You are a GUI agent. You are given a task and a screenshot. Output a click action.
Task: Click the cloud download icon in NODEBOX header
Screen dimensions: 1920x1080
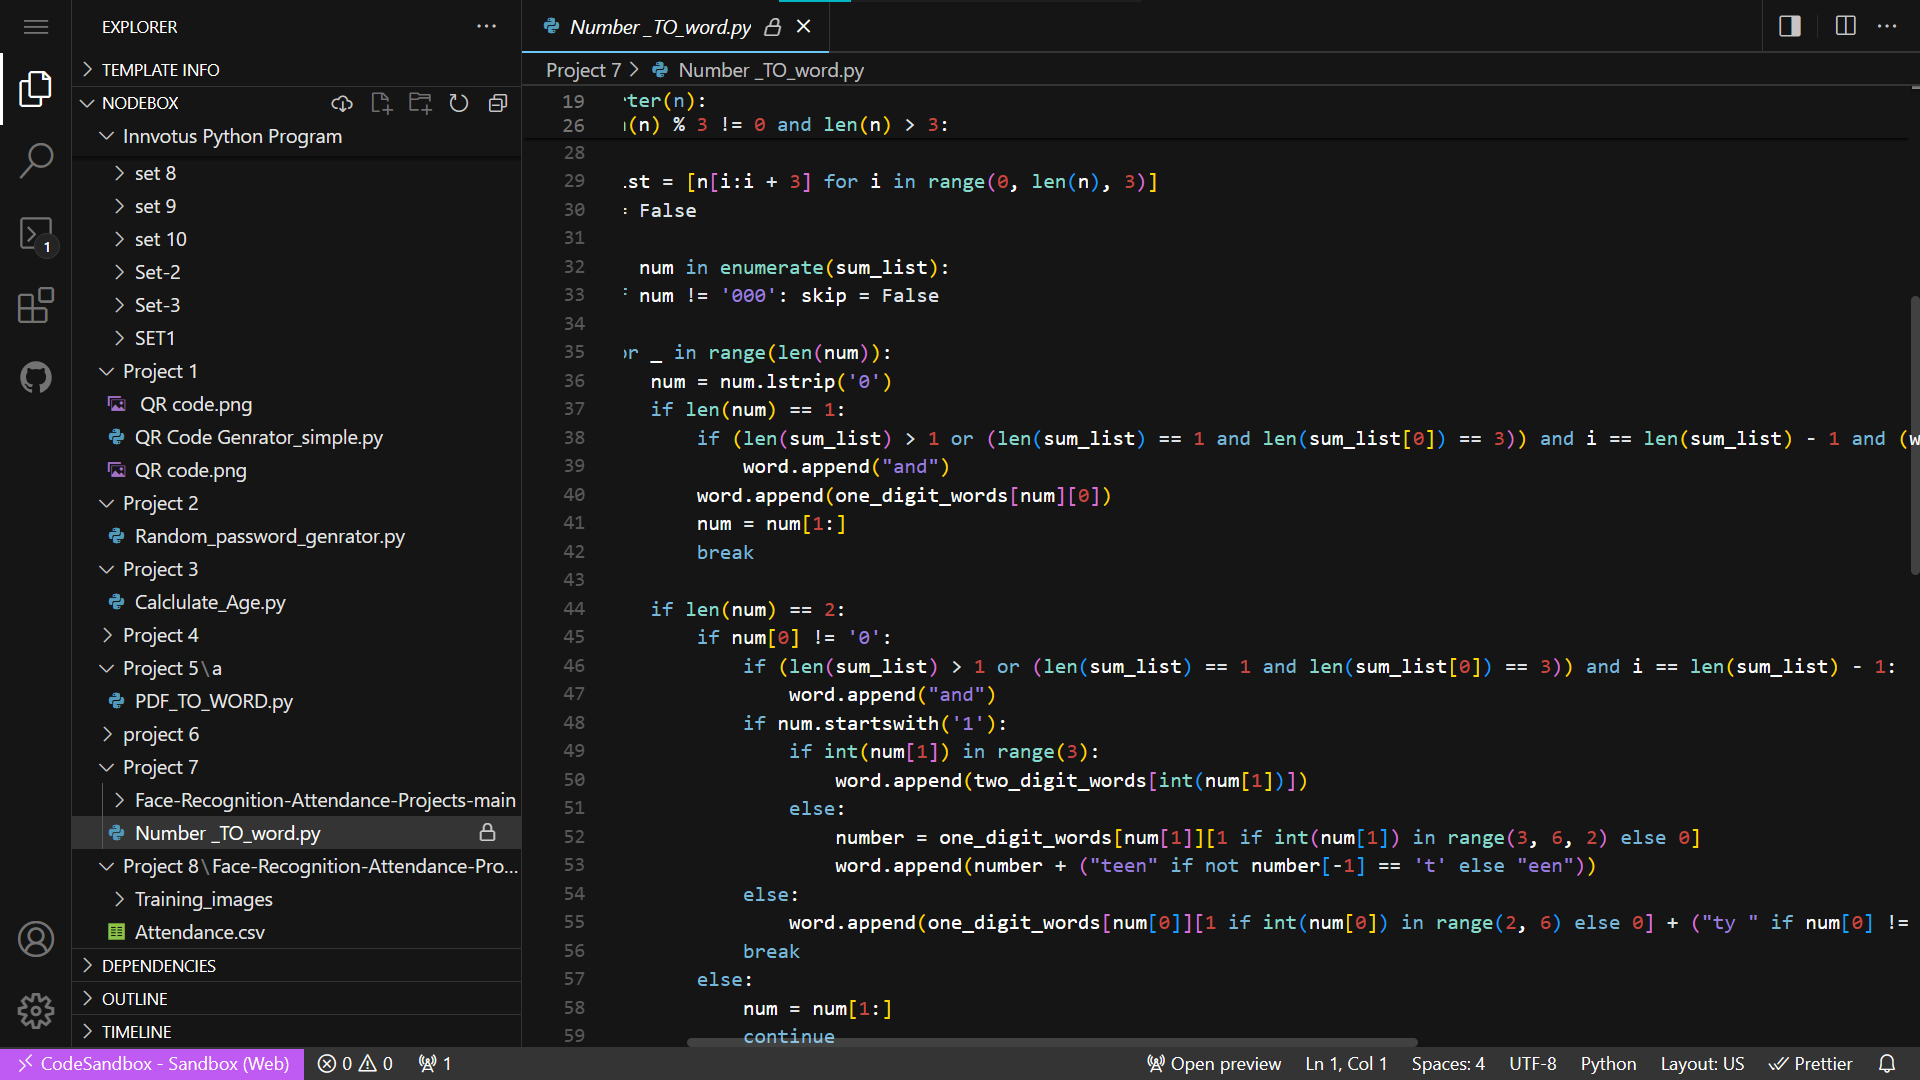click(x=342, y=103)
